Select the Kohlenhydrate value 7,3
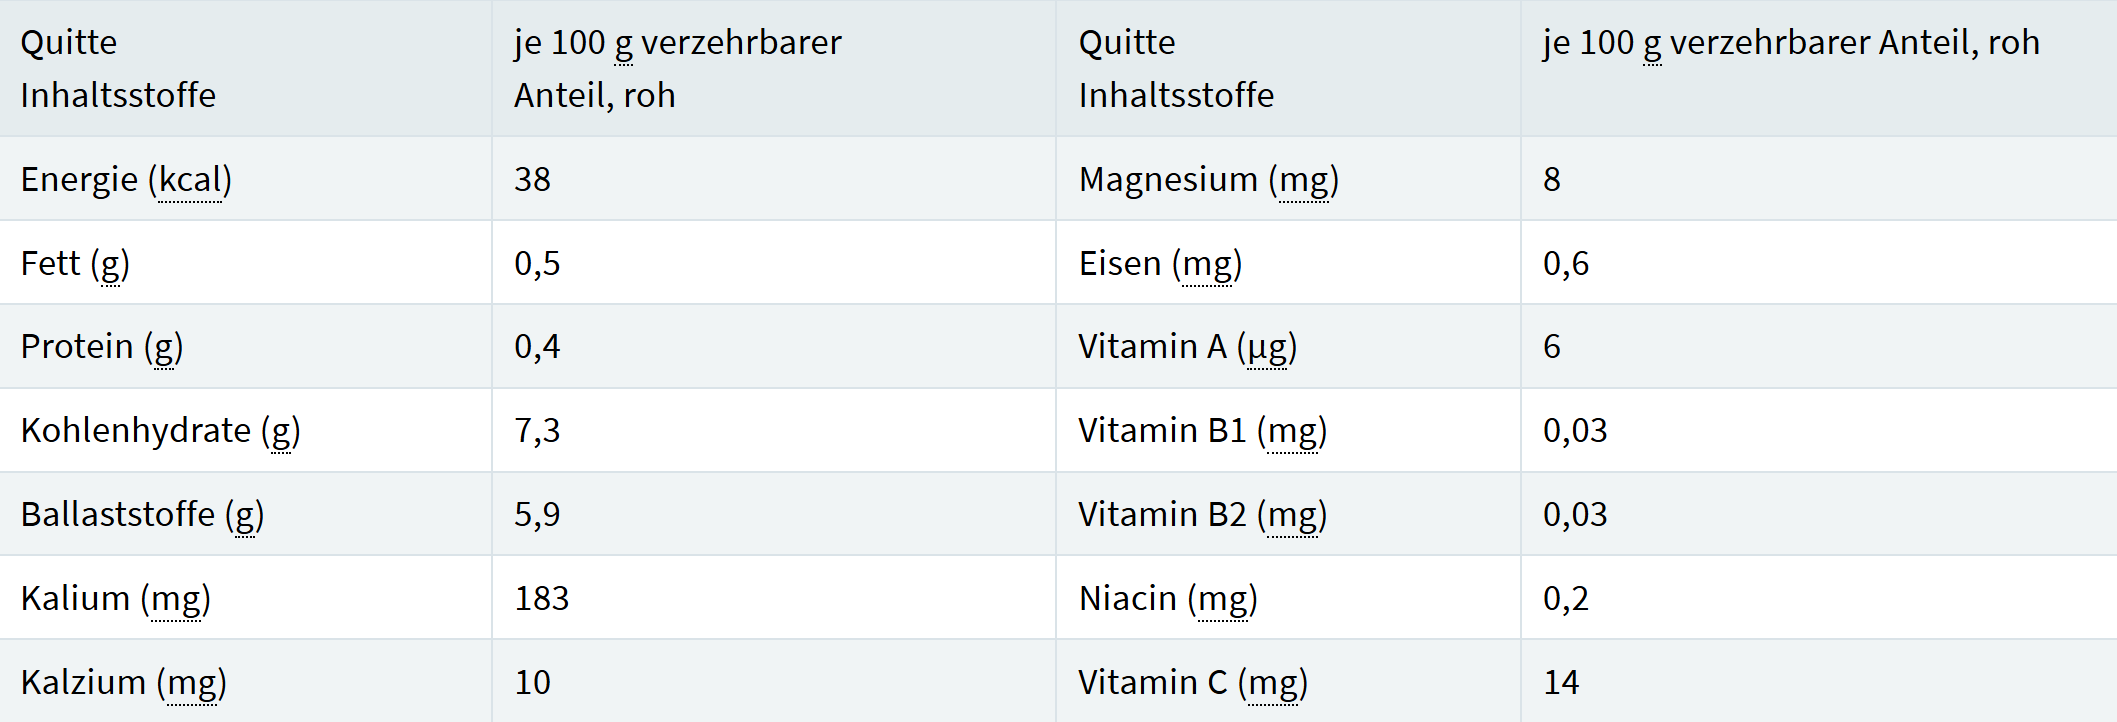Viewport: 2117px width, 722px height. click(537, 431)
